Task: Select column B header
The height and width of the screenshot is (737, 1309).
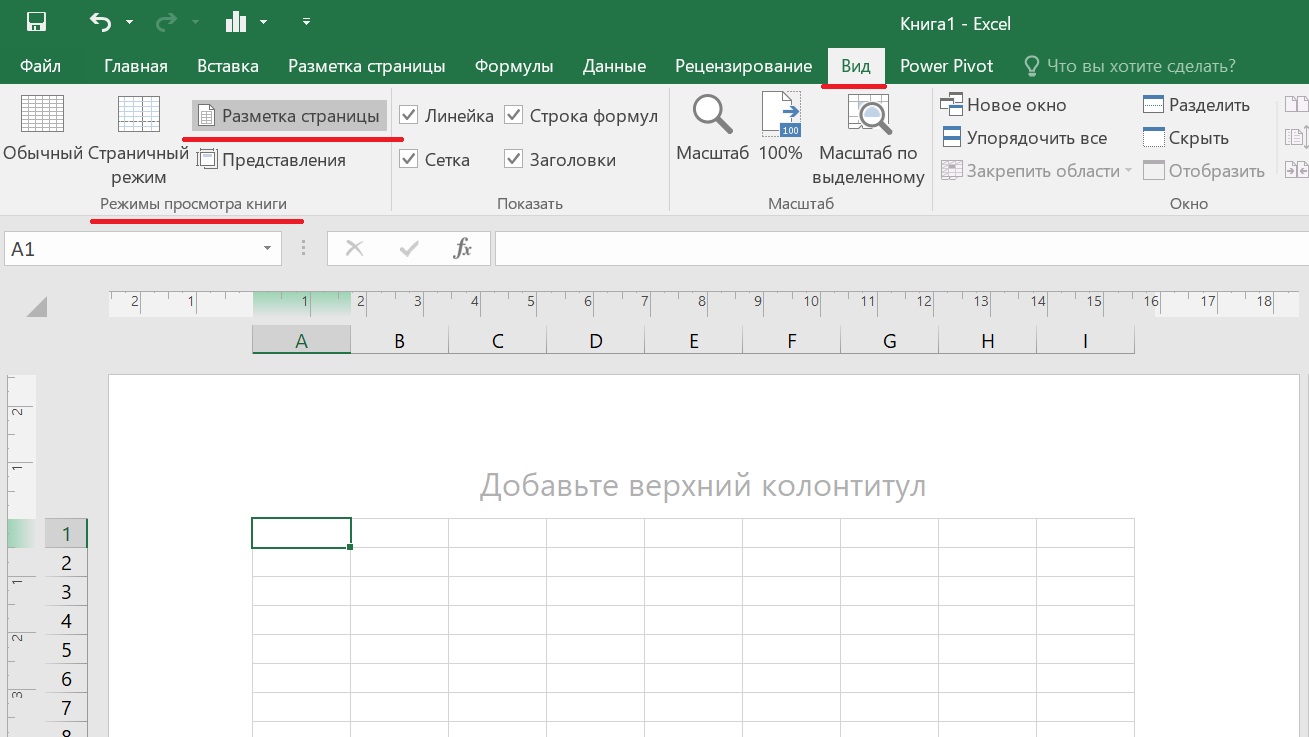Action: (399, 341)
